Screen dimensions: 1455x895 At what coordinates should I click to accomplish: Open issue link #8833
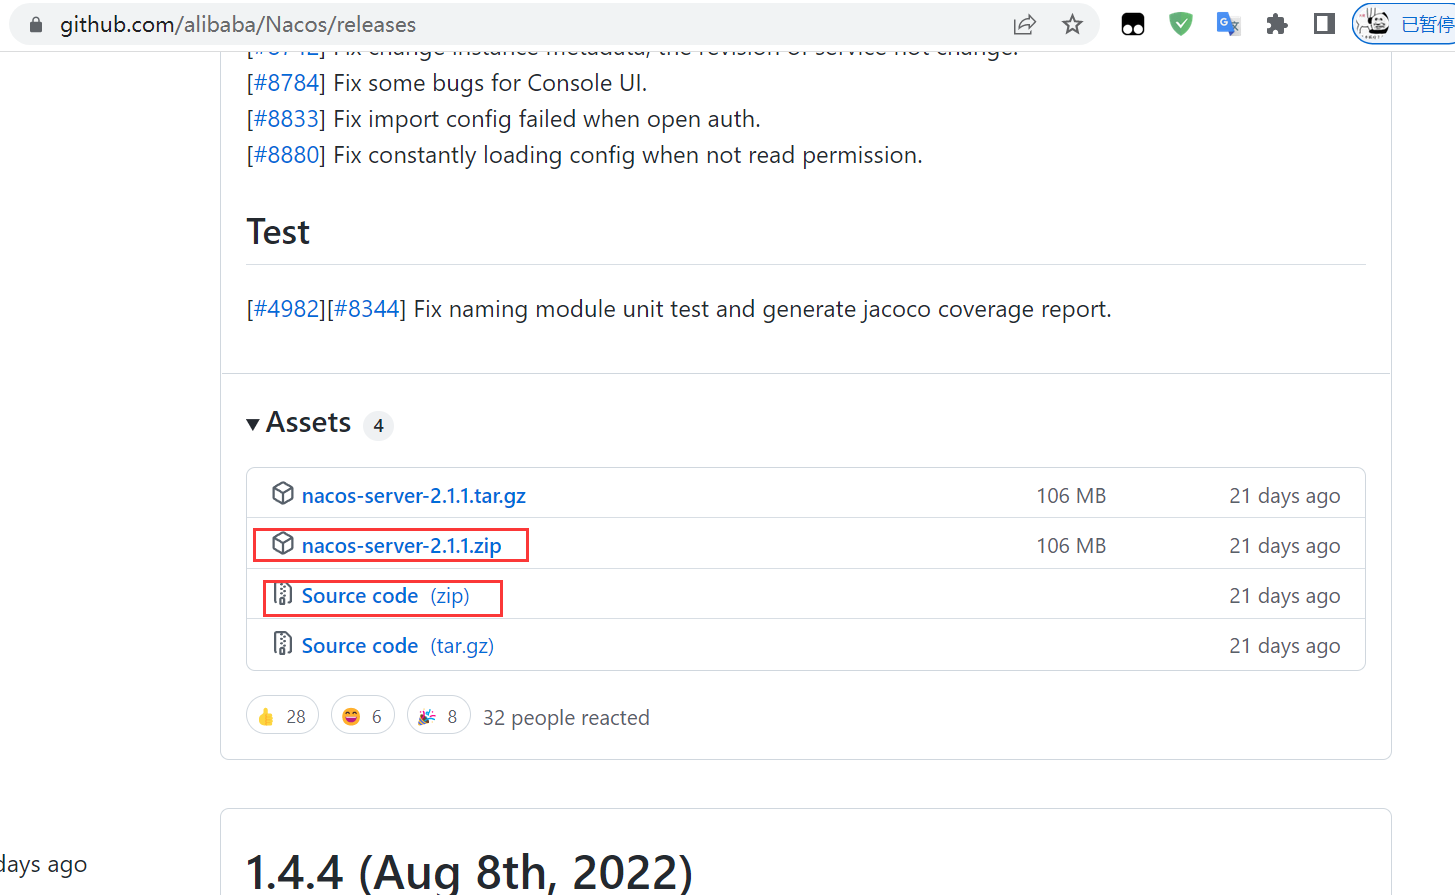pyautogui.click(x=286, y=119)
